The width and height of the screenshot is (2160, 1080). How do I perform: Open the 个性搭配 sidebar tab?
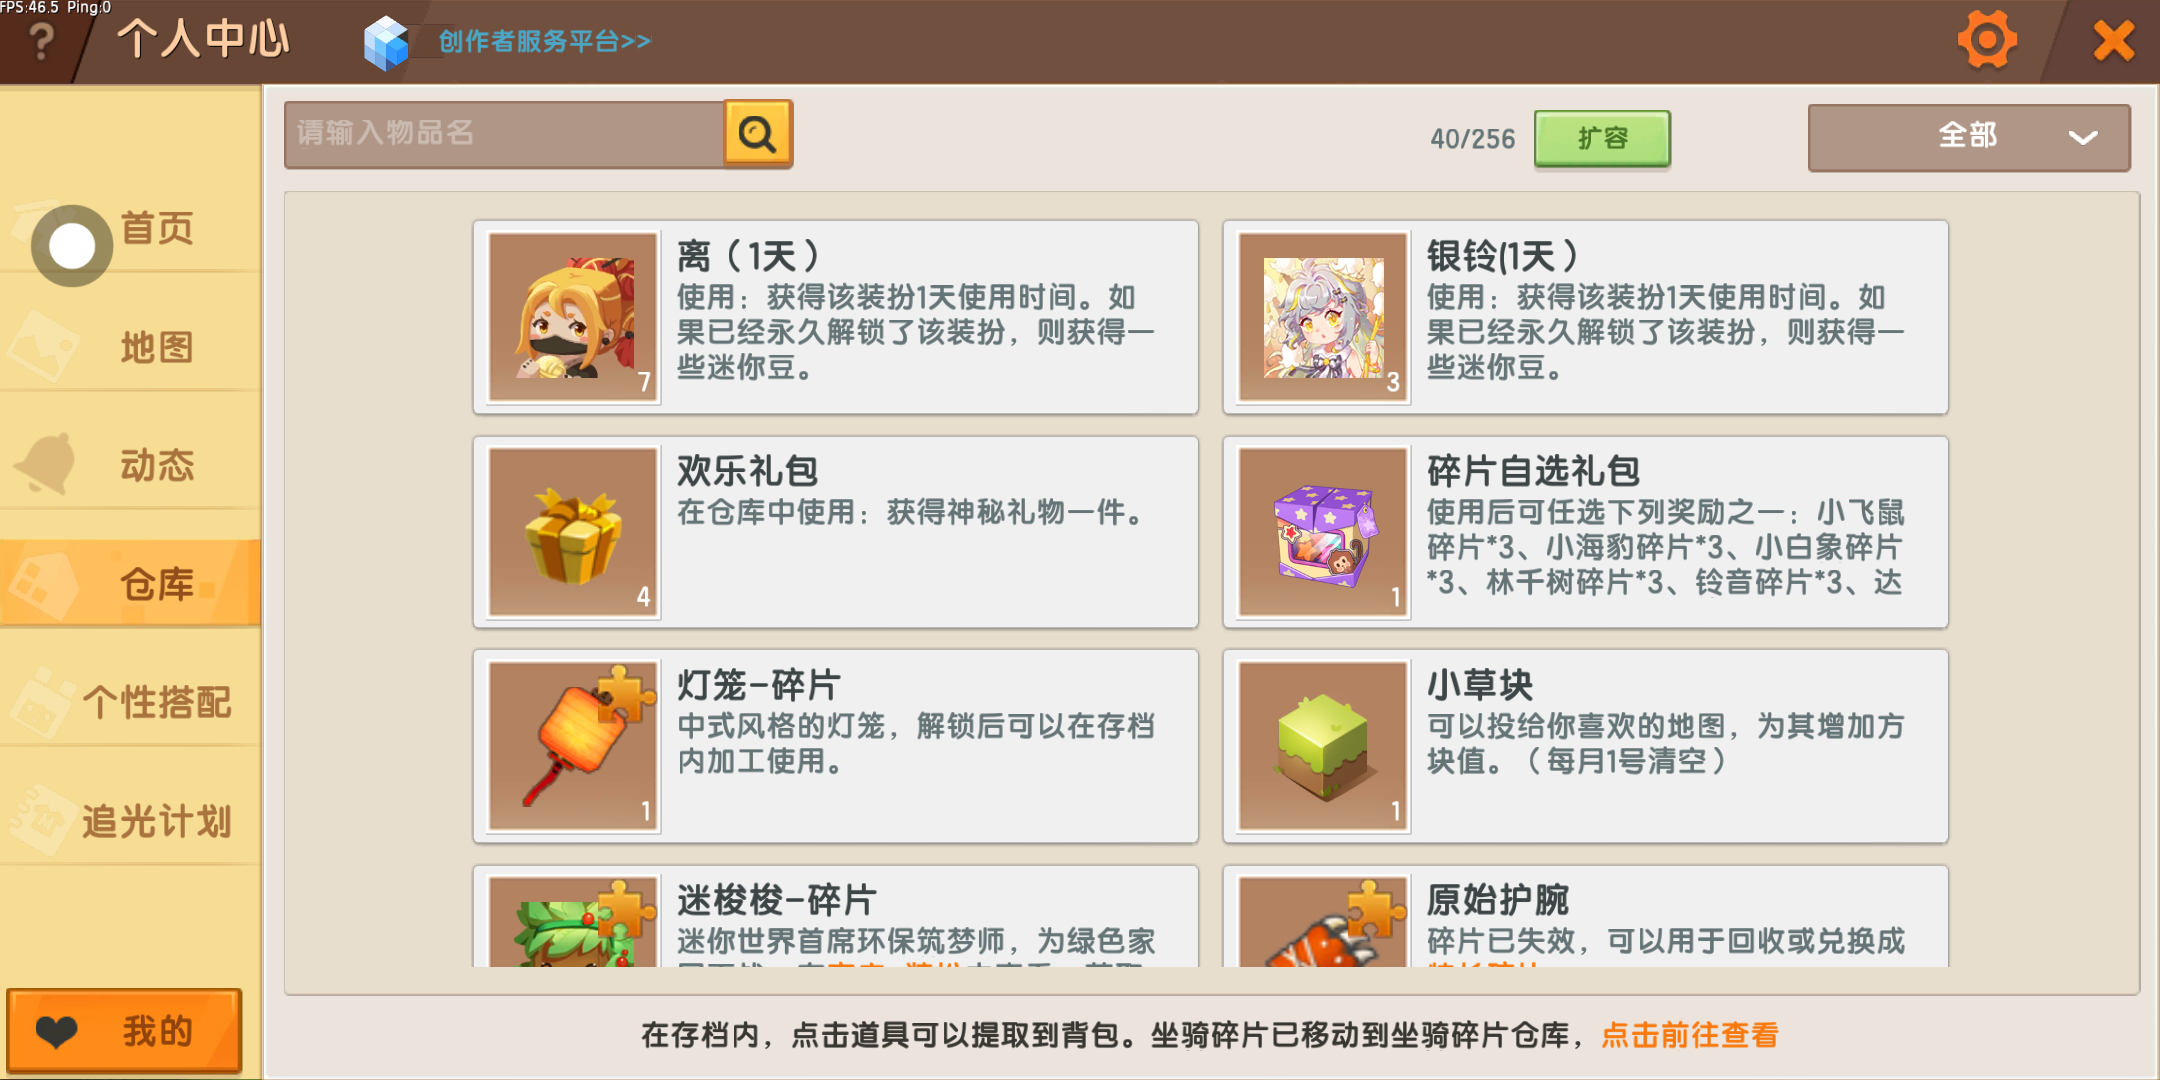[131, 702]
